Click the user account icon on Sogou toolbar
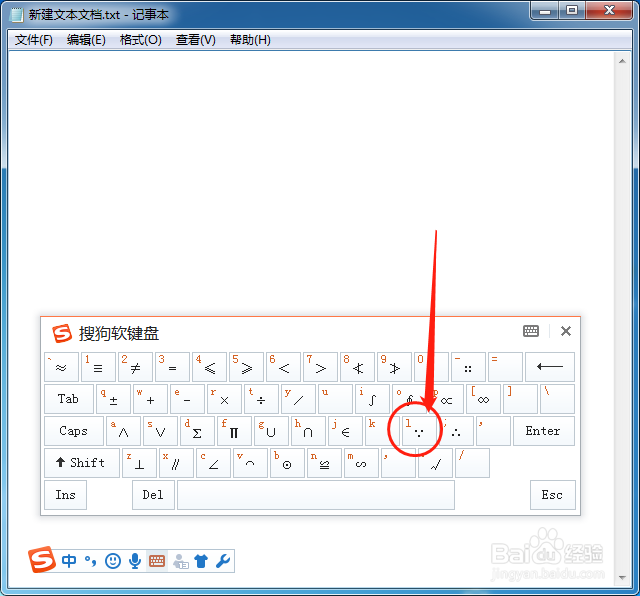640x596 pixels. (x=180, y=562)
